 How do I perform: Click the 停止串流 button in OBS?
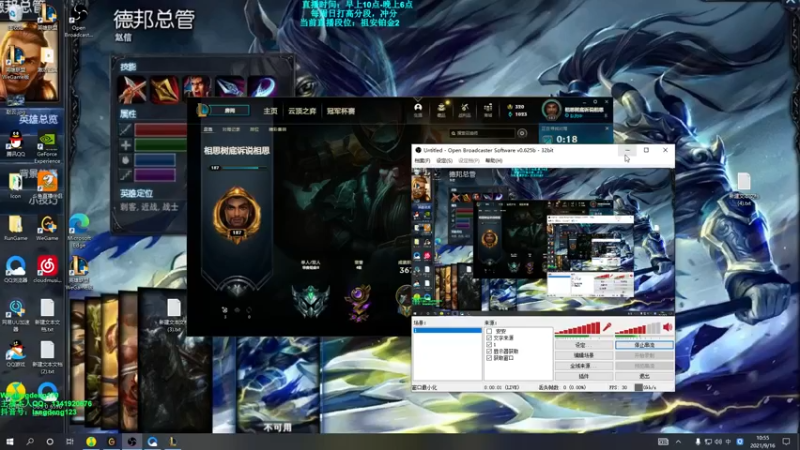tap(644, 345)
